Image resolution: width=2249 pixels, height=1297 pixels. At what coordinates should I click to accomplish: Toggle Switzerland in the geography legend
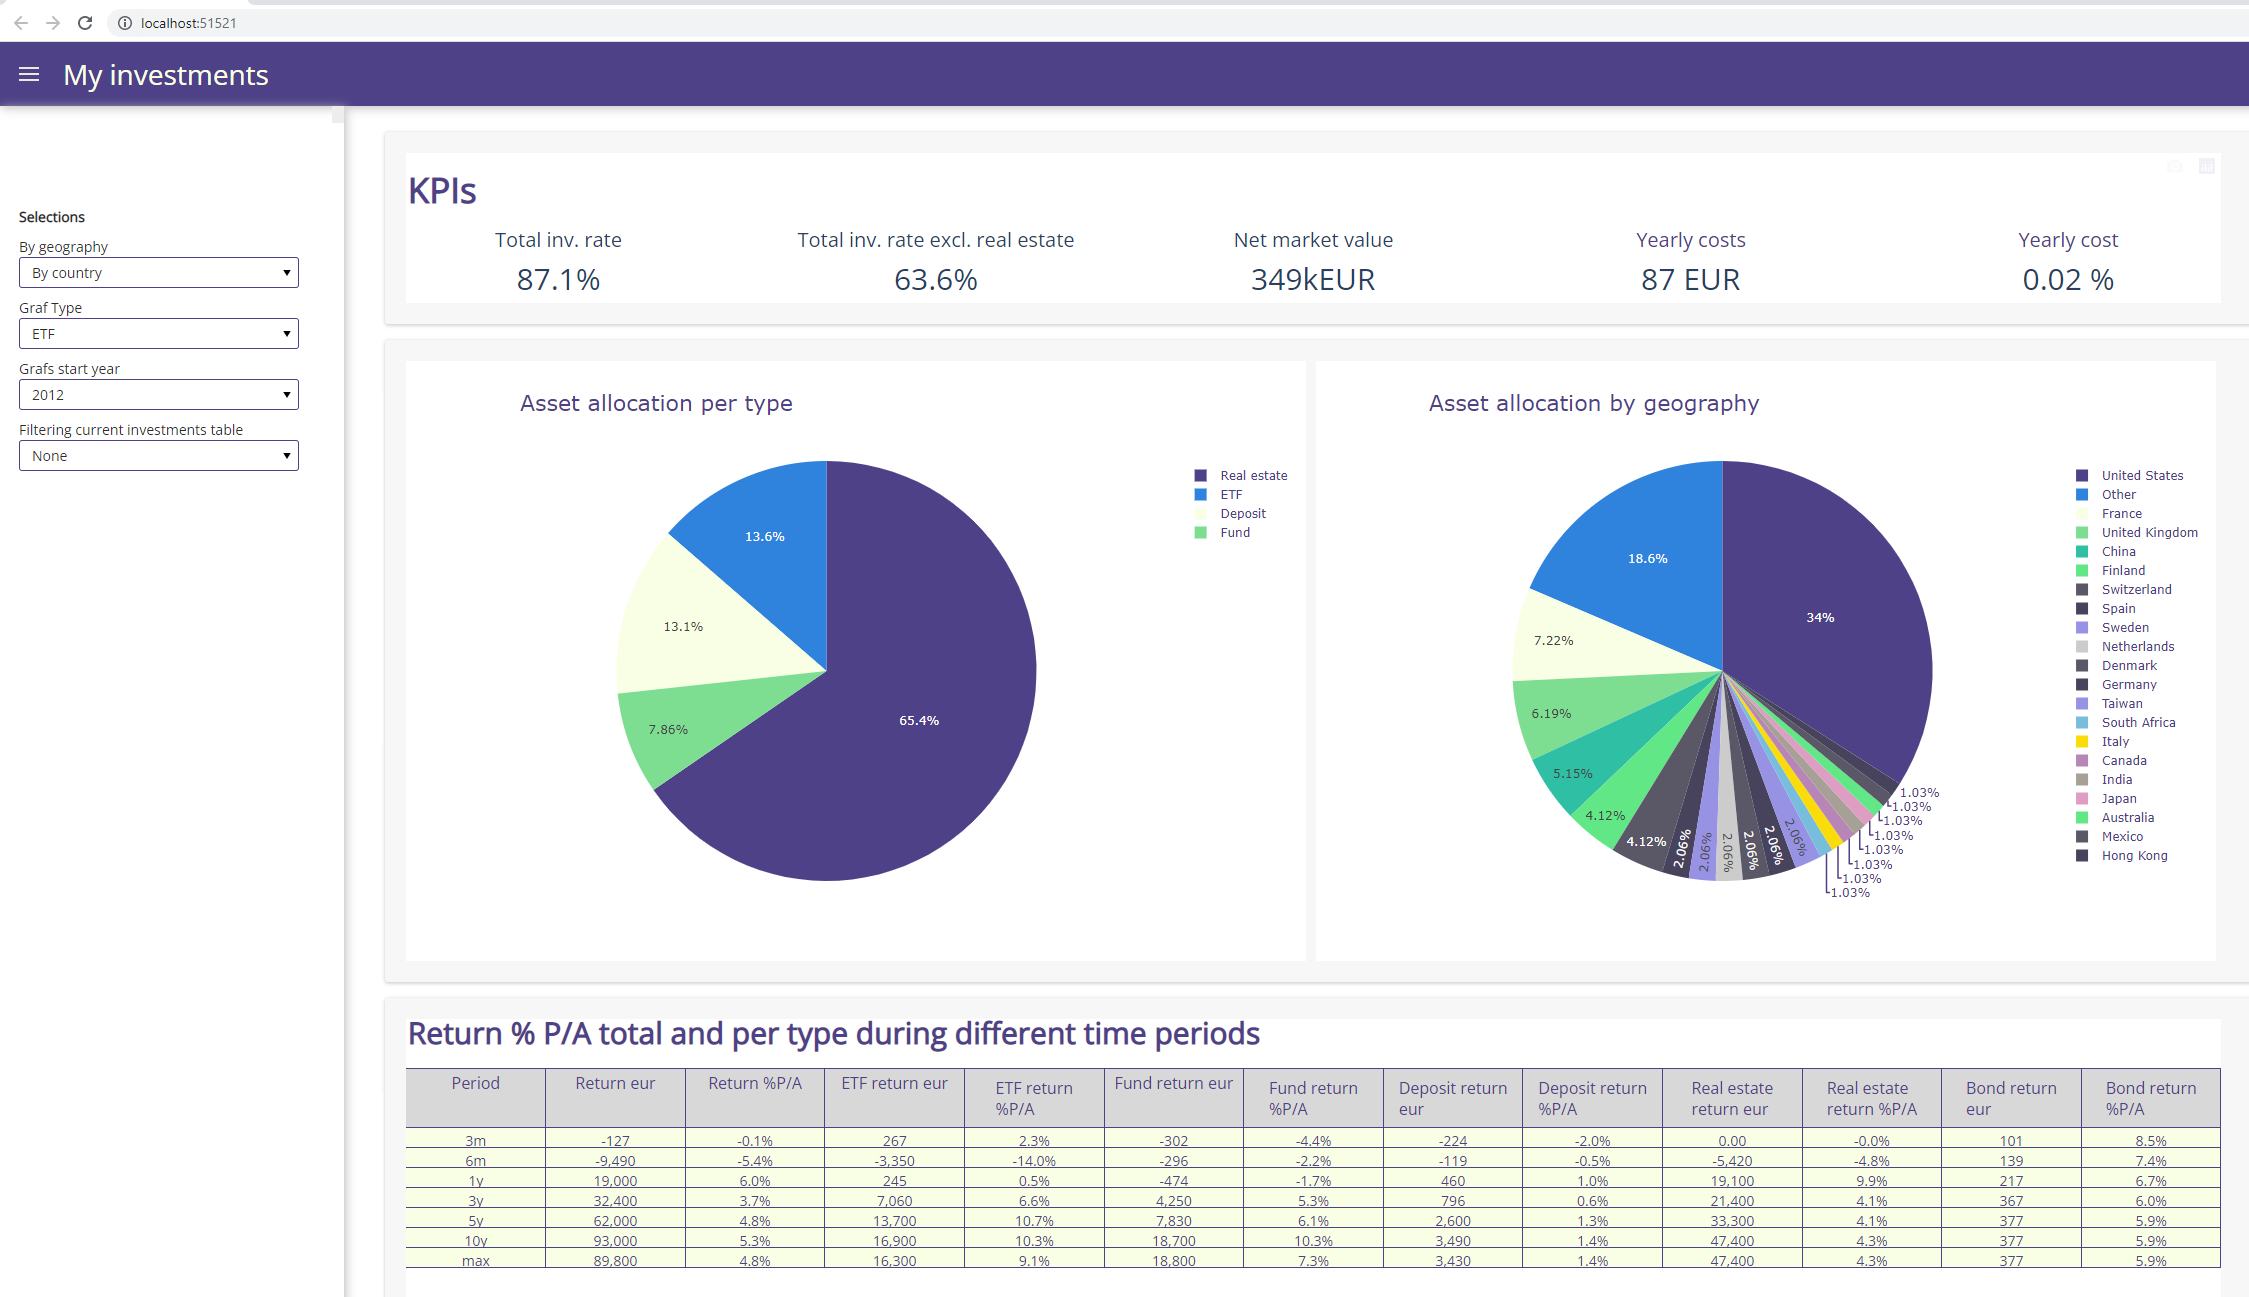tap(2135, 589)
